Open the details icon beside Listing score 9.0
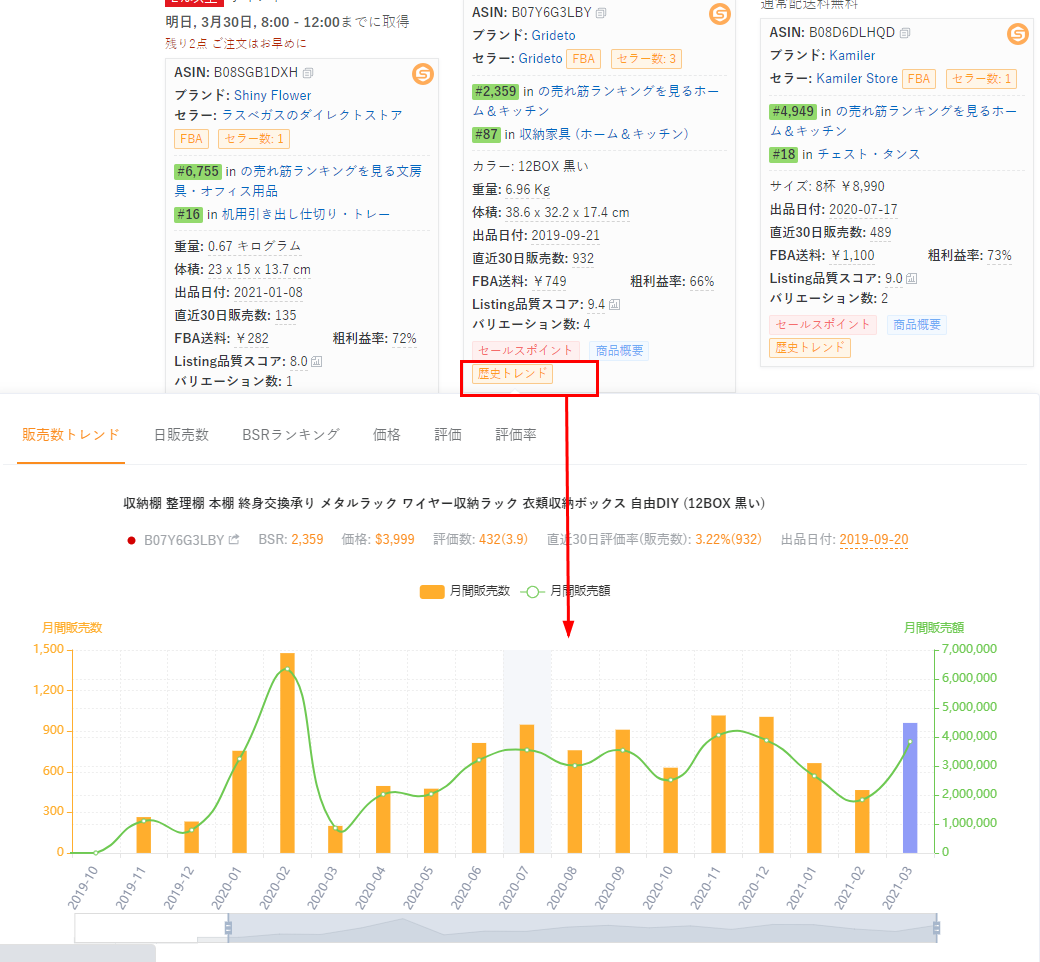The image size is (1040, 962). click(x=911, y=279)
